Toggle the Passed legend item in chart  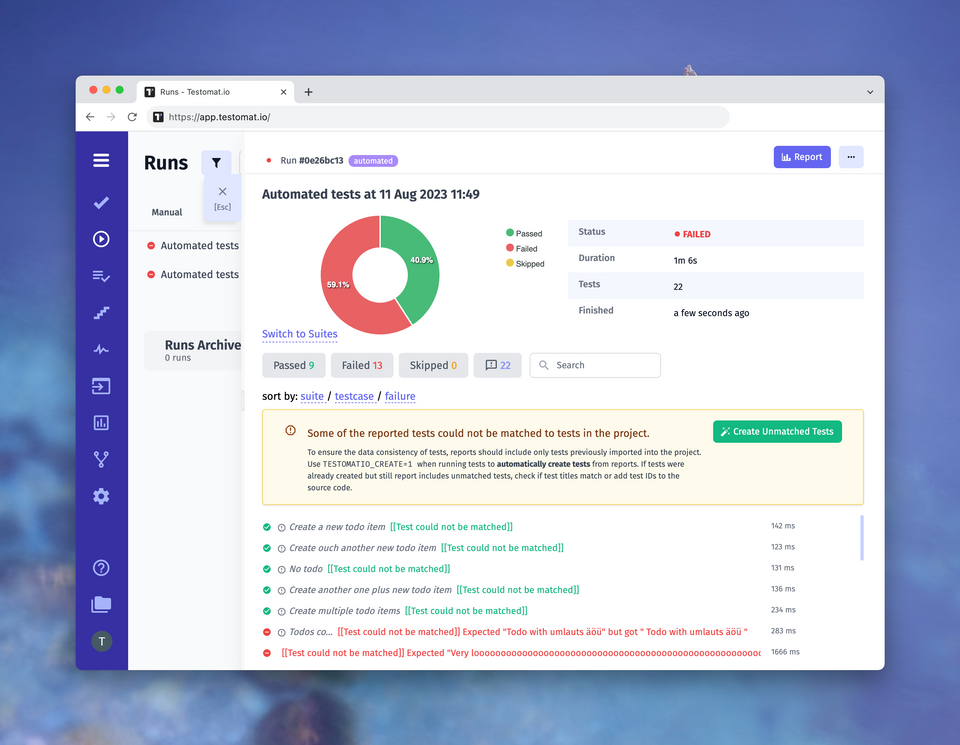click(x=524, y=233)
